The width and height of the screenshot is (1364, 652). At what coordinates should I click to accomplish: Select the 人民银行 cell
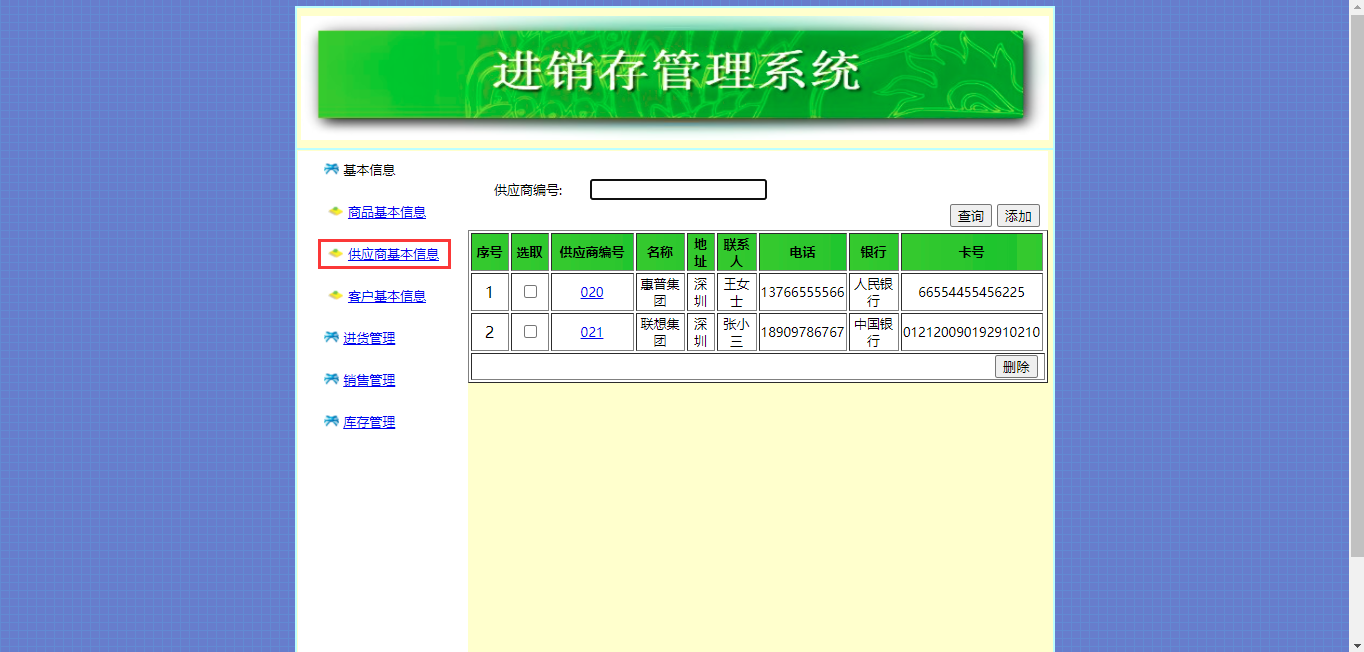[x=873, y=292]
